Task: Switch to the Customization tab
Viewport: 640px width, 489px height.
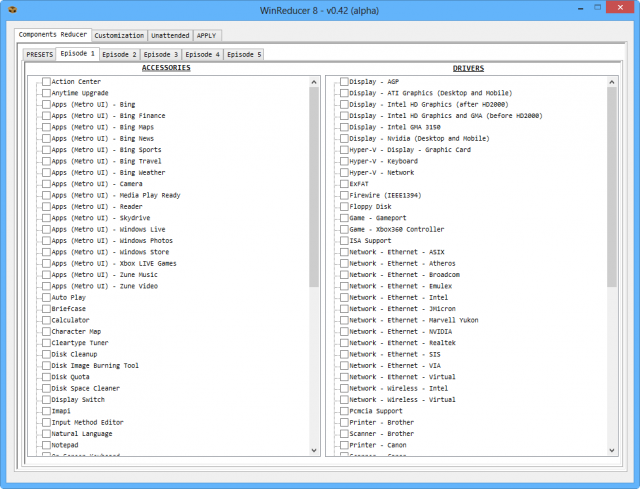Action: 119,35
